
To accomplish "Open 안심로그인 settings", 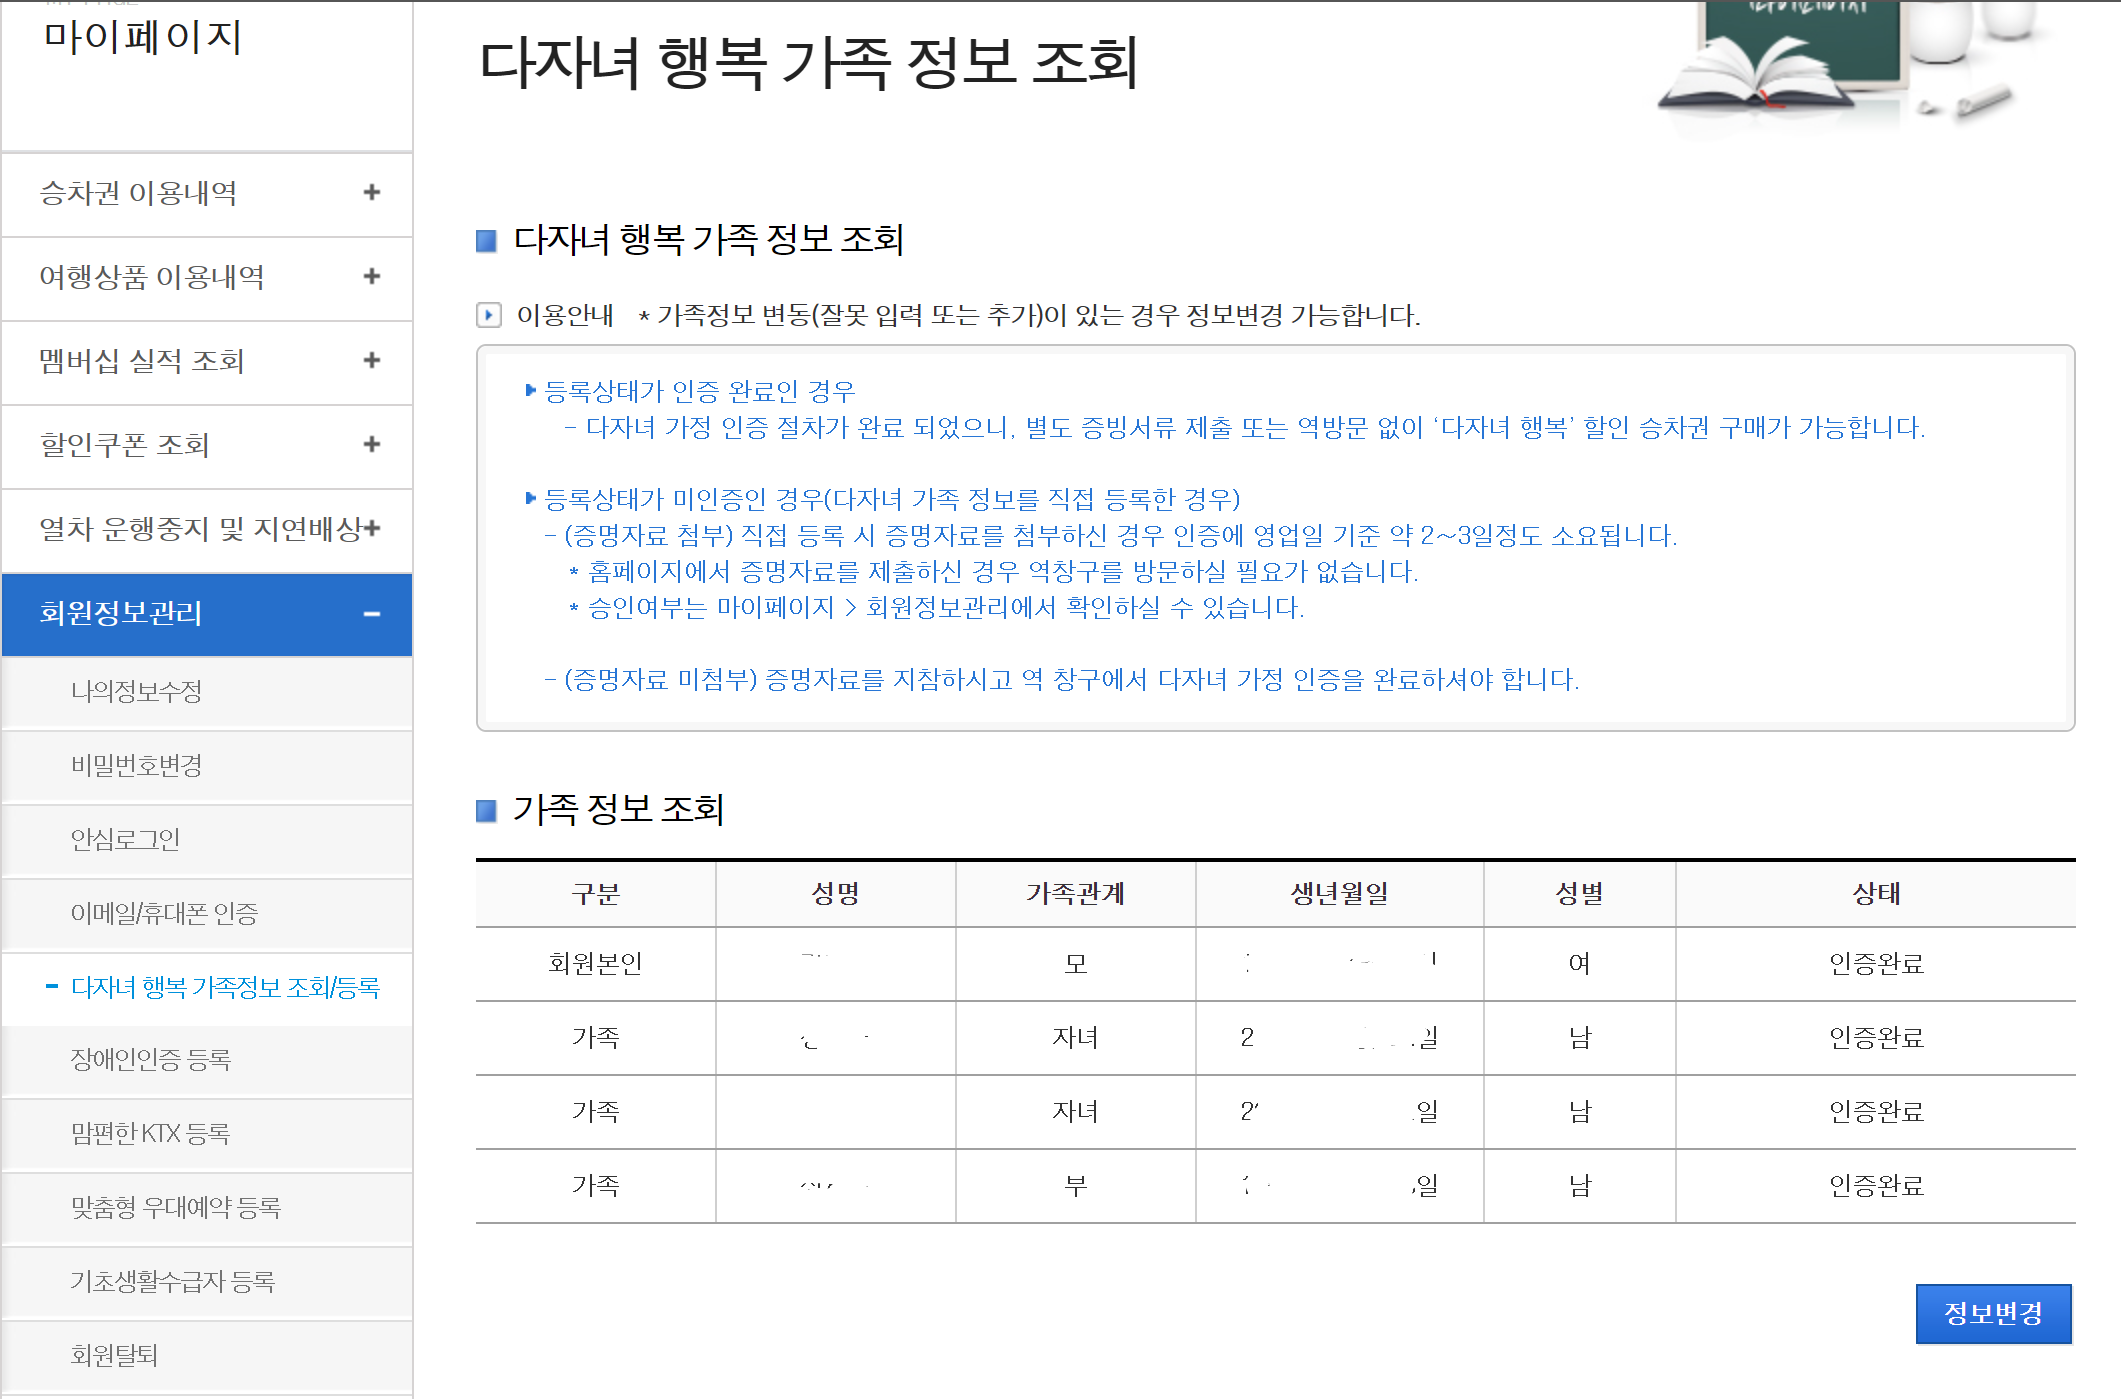I will (x=125, y=839).
